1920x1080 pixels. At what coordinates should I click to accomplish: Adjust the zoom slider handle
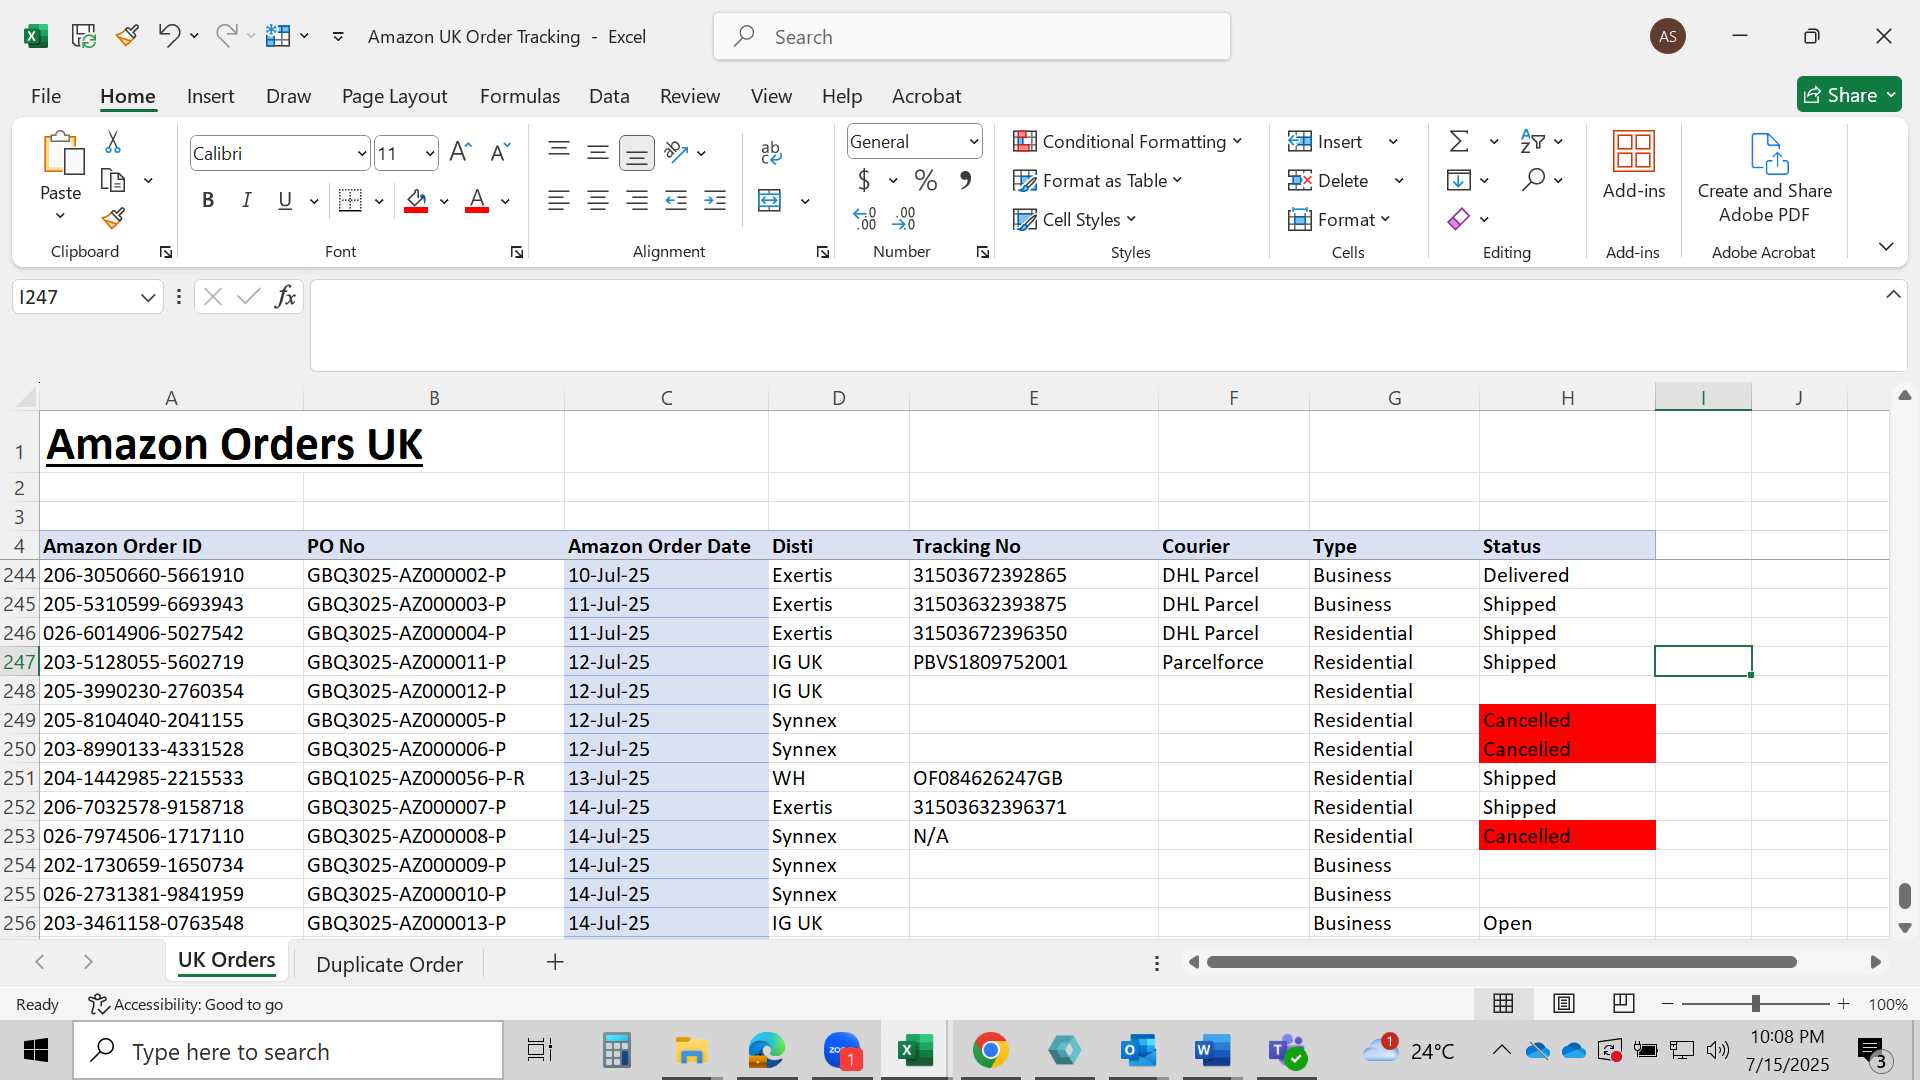click(x=1755, y=1004)
